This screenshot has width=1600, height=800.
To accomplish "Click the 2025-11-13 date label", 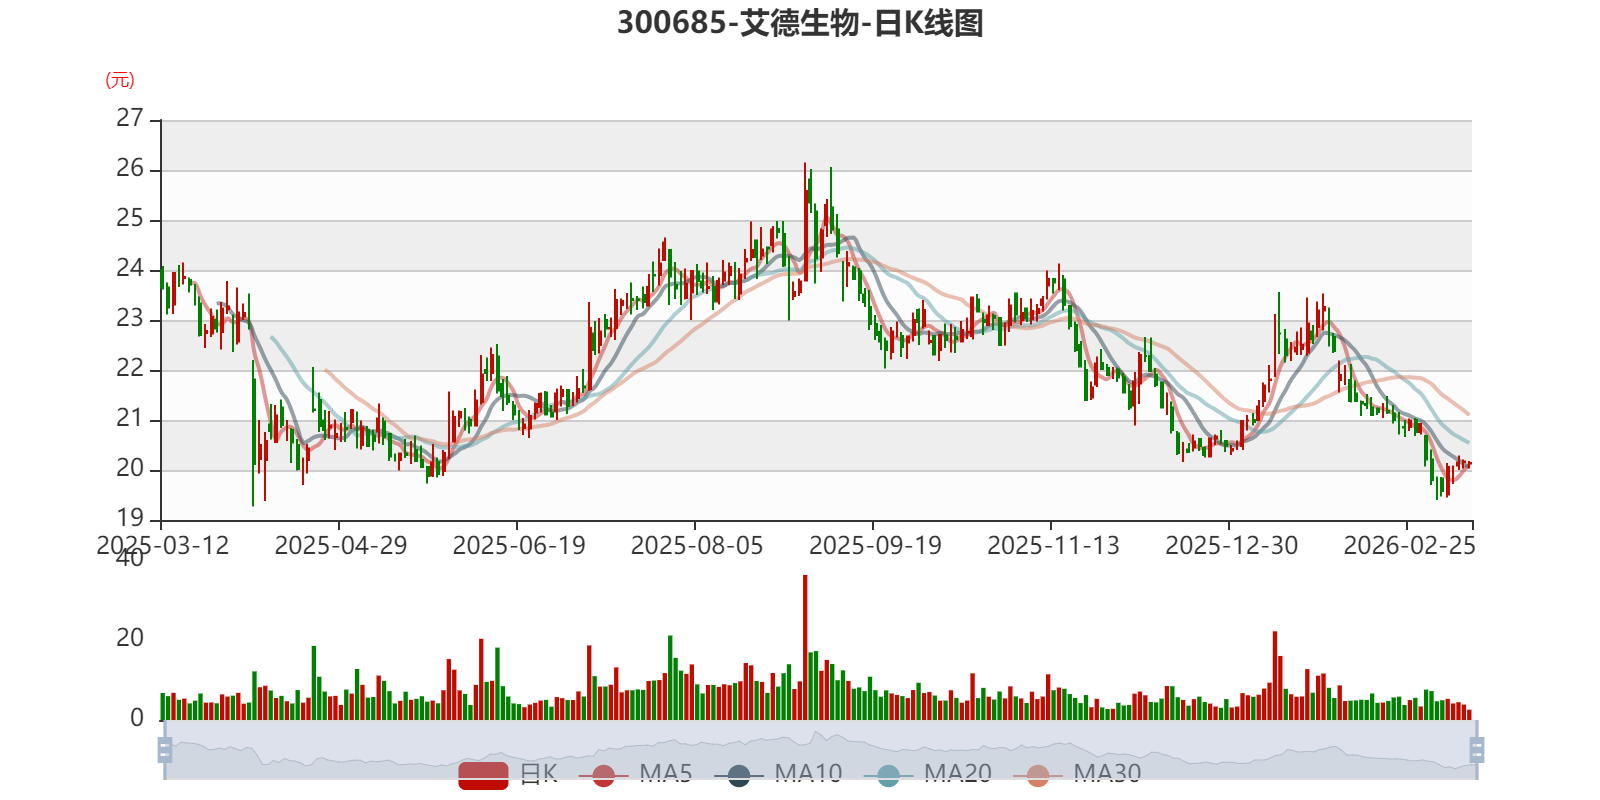I will 1053,546.
